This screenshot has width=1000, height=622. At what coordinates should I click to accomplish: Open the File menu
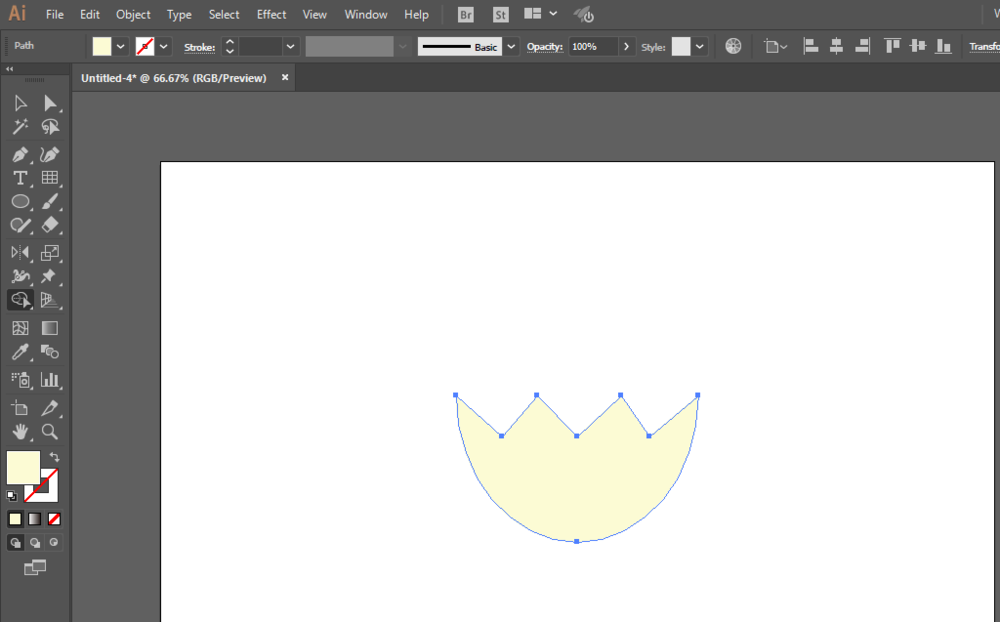coord(55,14)
